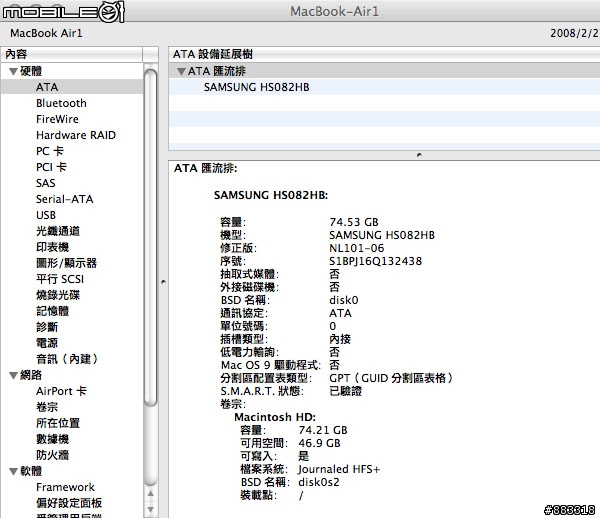Screen dimensions: 600x518
Task: Click the disk0 BSD name value
Action: pos(344,300)
